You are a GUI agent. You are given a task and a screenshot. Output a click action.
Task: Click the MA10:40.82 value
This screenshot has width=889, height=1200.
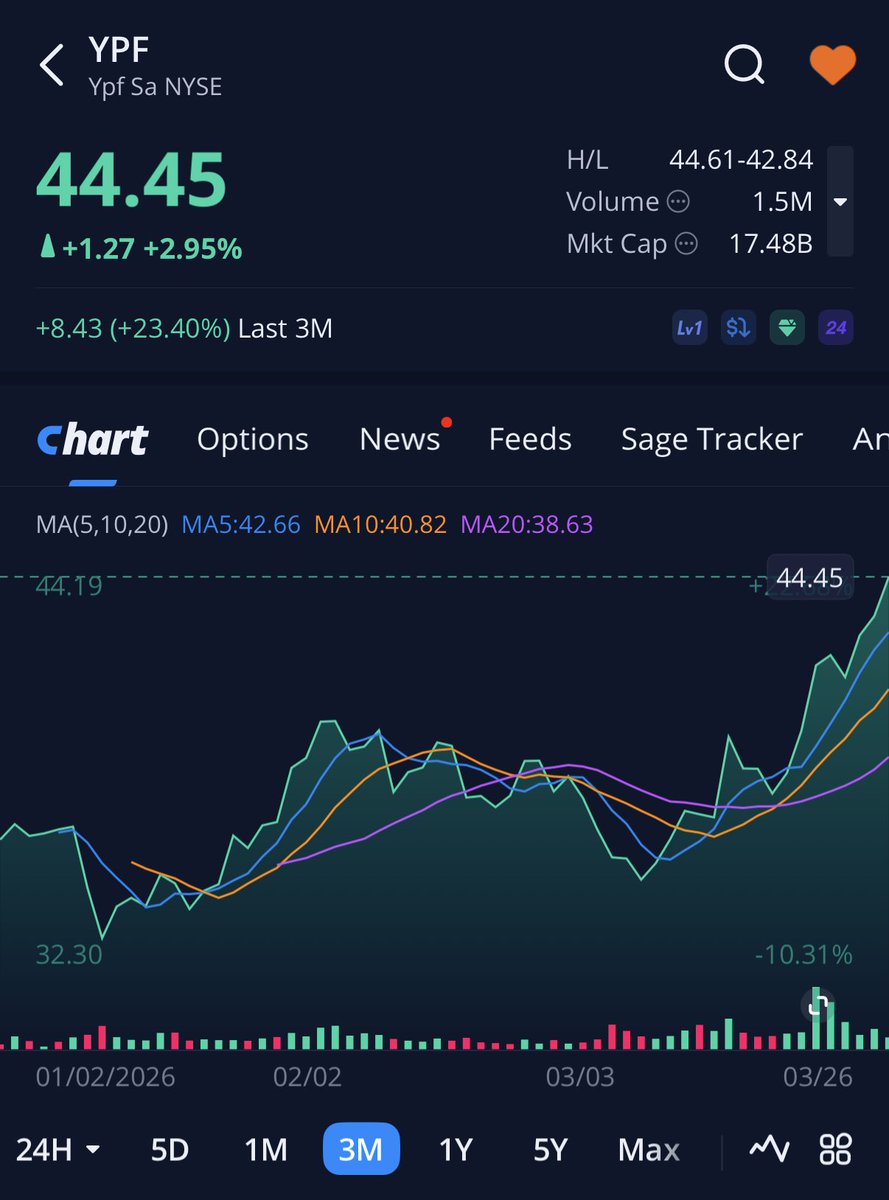380,524
